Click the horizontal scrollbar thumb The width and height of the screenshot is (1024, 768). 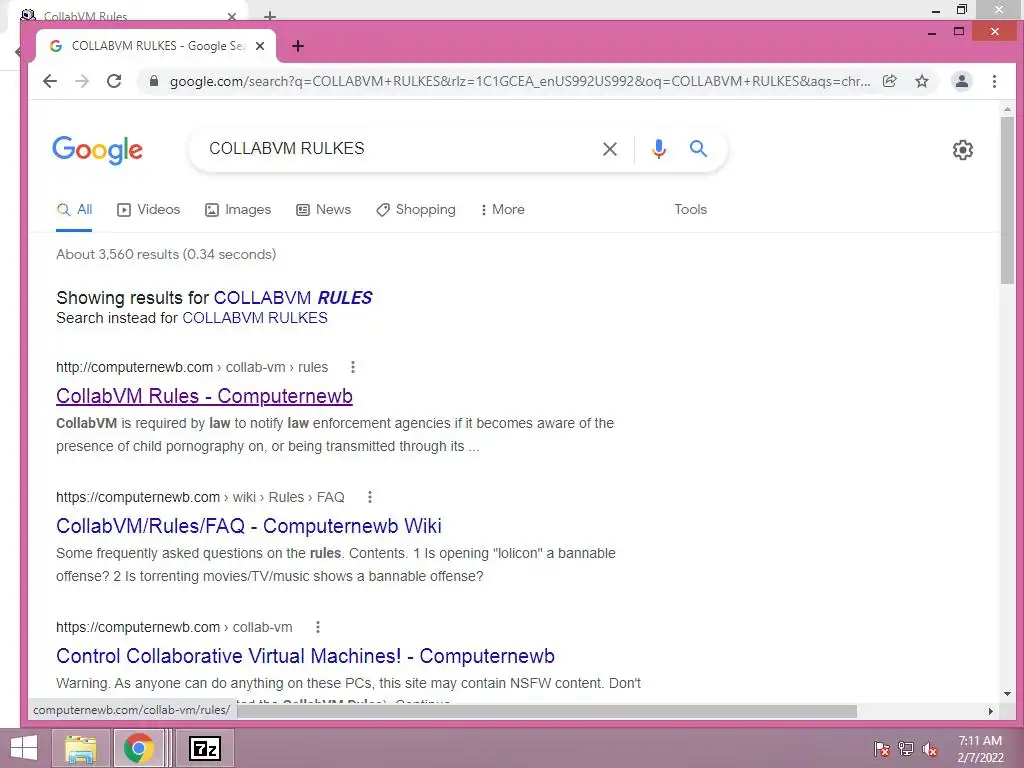pyautogui.click(x=547, y=711)
